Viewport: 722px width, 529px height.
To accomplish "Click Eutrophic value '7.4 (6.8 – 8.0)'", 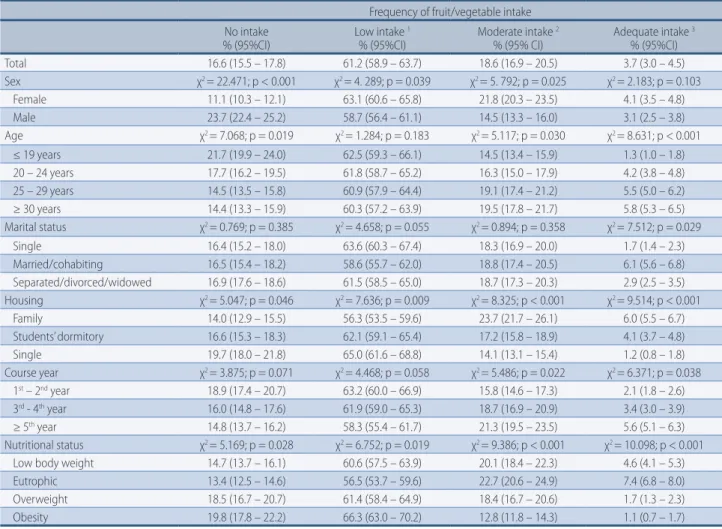I will point(654,482).
